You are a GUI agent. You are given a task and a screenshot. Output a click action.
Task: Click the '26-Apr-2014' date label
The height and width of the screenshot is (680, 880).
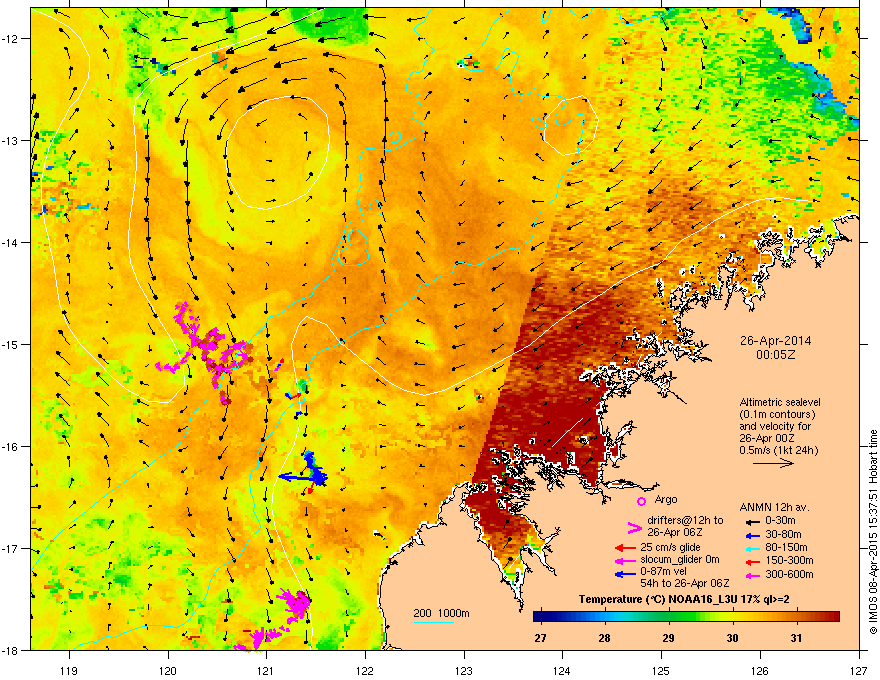pyautogui.click(x=775, y=341)
